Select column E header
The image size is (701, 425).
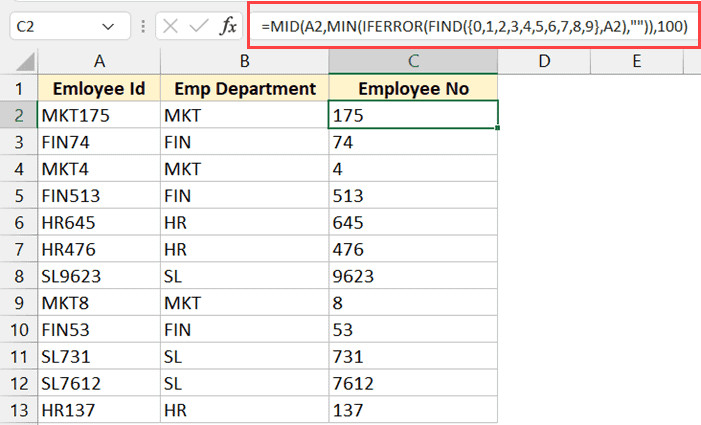637,62
